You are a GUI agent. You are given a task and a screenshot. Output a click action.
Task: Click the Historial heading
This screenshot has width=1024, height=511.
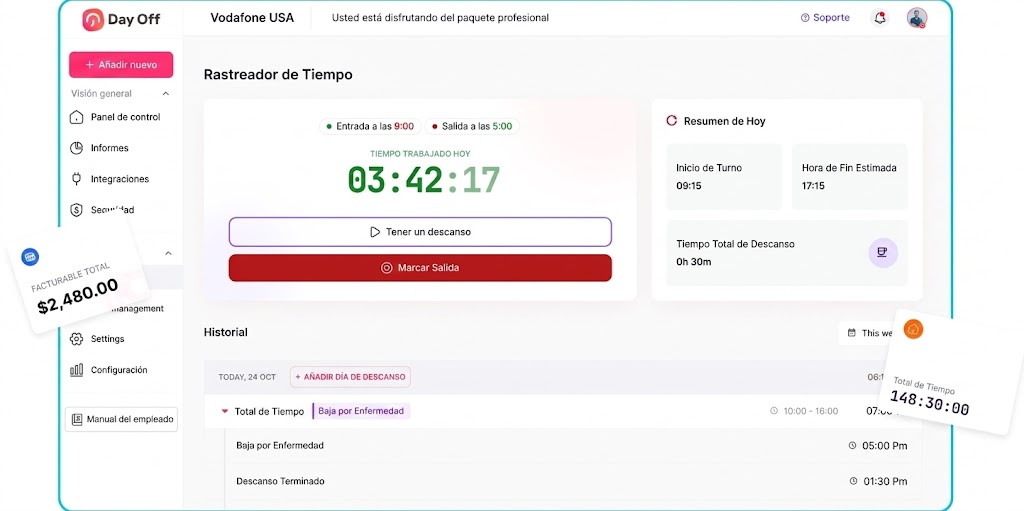[x=225, y=332]
